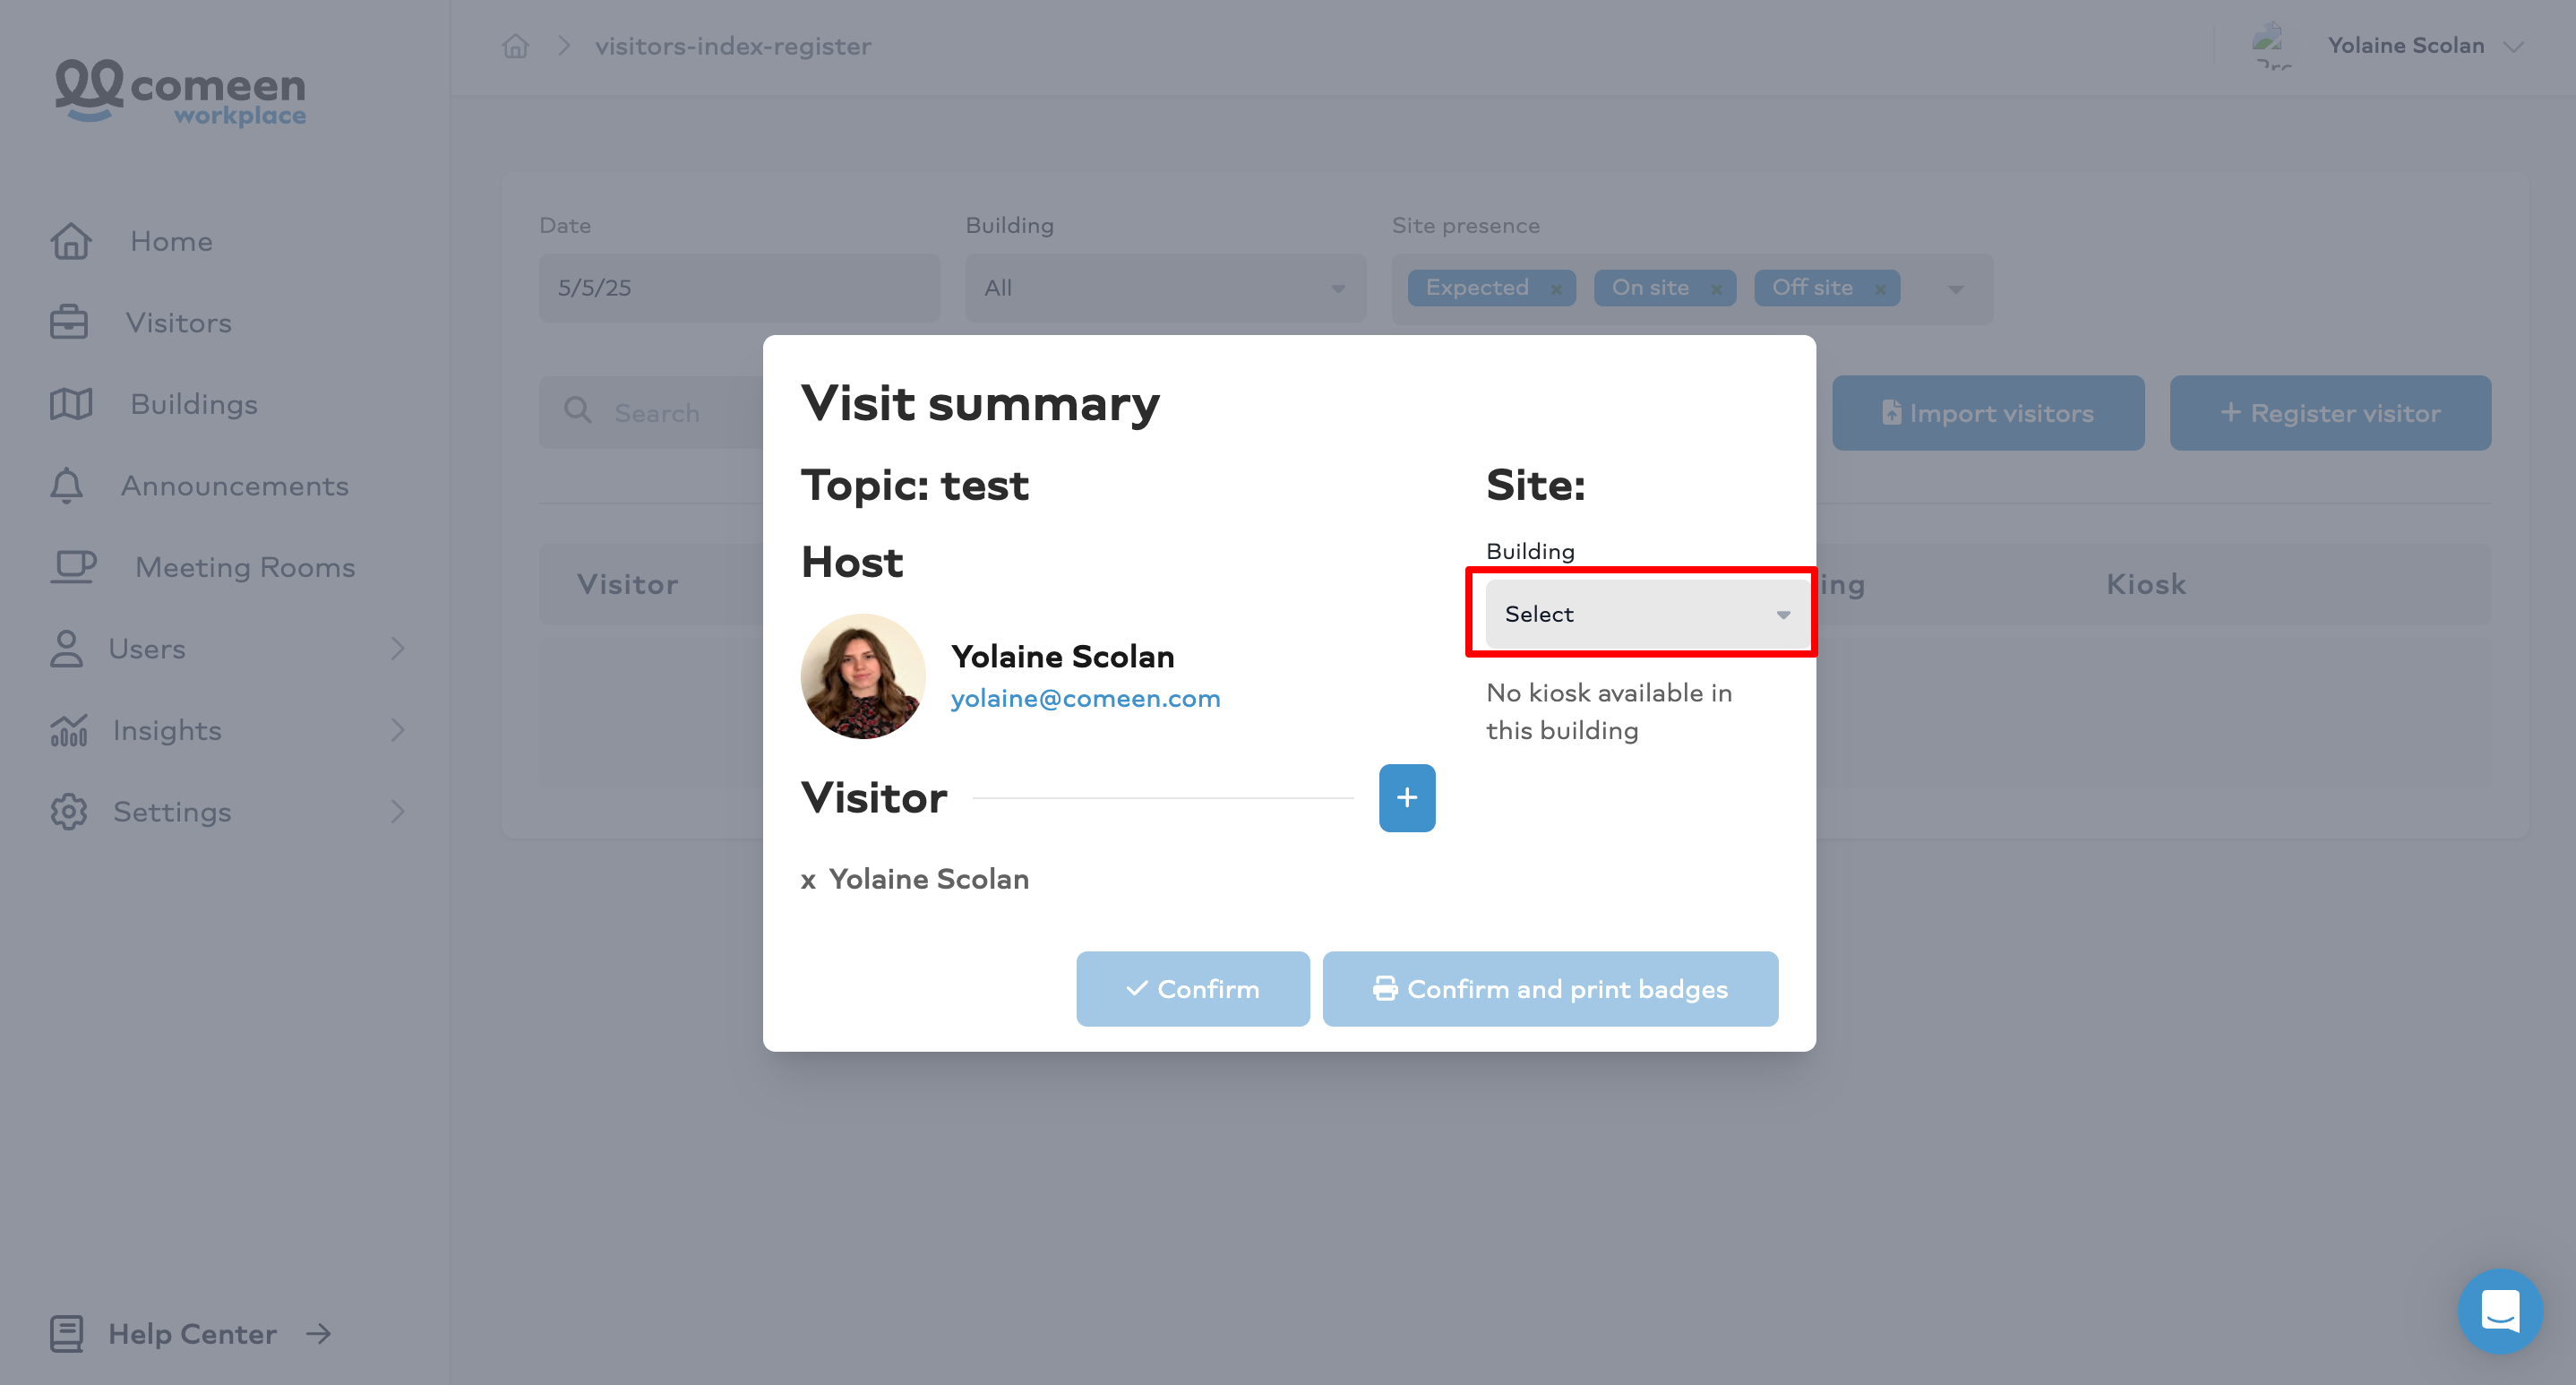Click the Help Center arrow icon
Viewport: 2576px width, 1385px height.
click(x=318, y=1334)
